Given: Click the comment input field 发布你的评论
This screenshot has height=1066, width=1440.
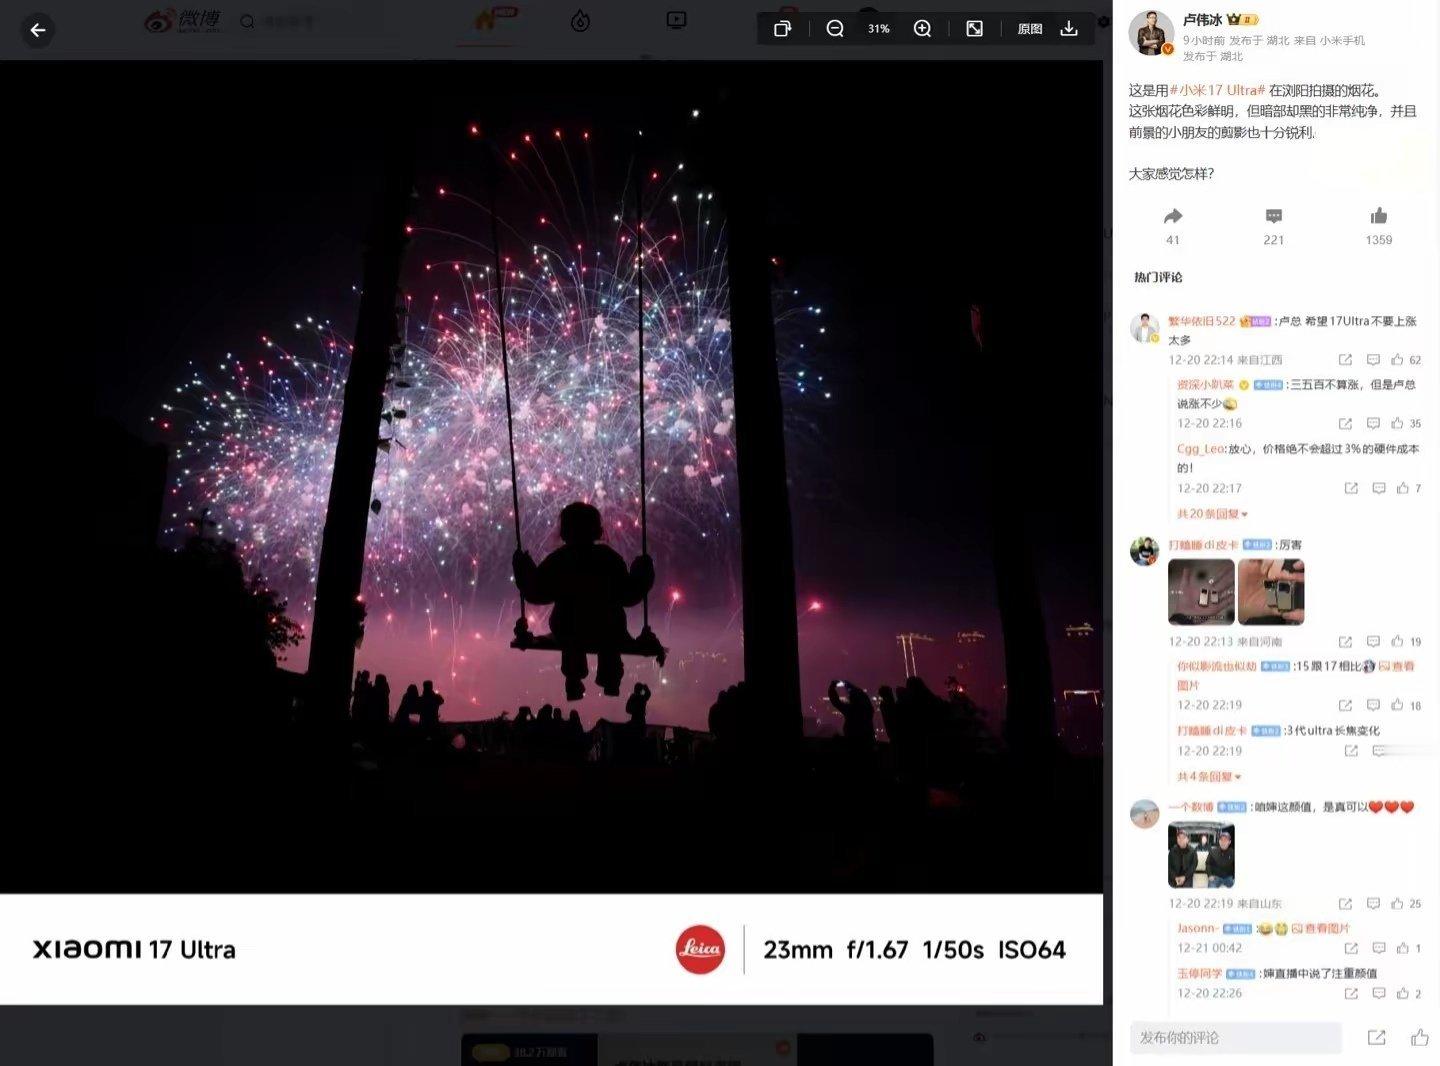Looking at the screenshot, I should (1236, 1038).
